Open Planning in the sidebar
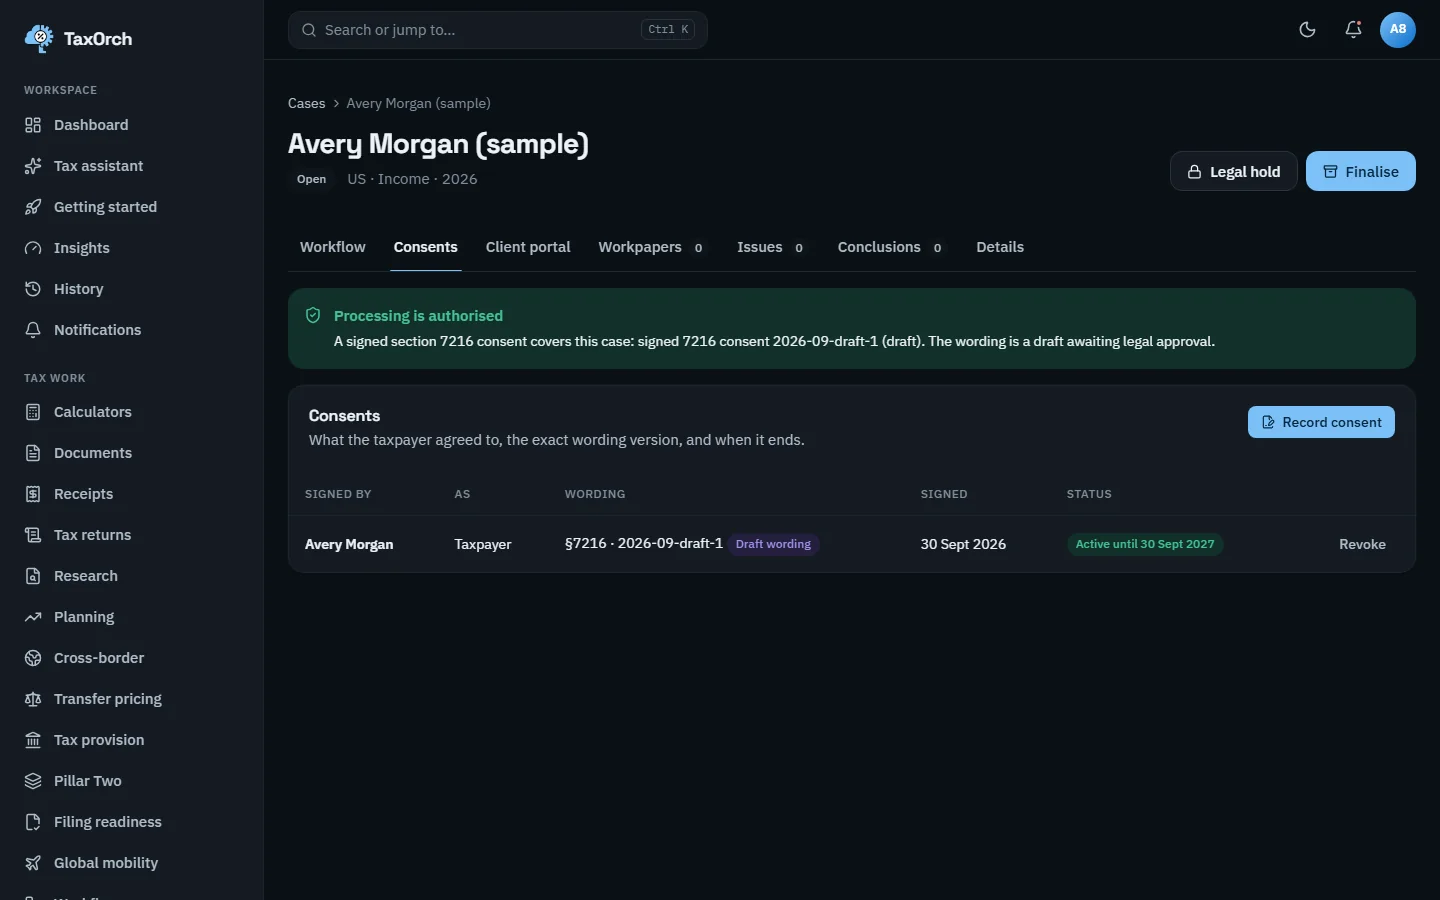Screen dimensions: 1440x900 pyautogui.click(x=132, y=617)
